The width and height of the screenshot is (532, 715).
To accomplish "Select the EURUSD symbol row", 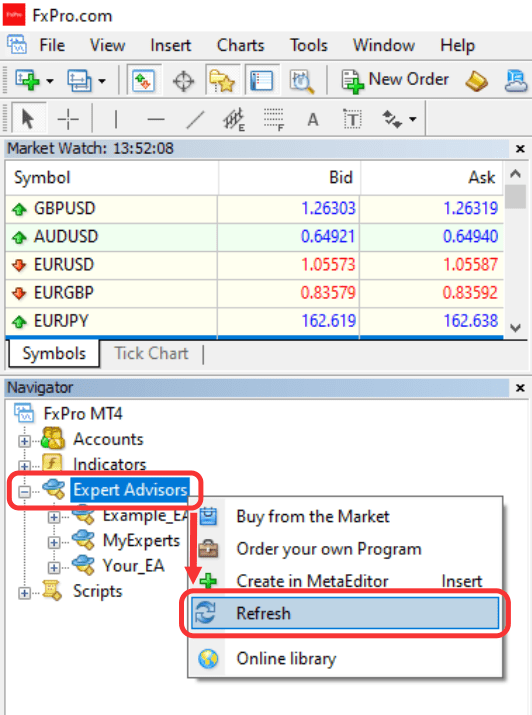I will tap(254, 265).
